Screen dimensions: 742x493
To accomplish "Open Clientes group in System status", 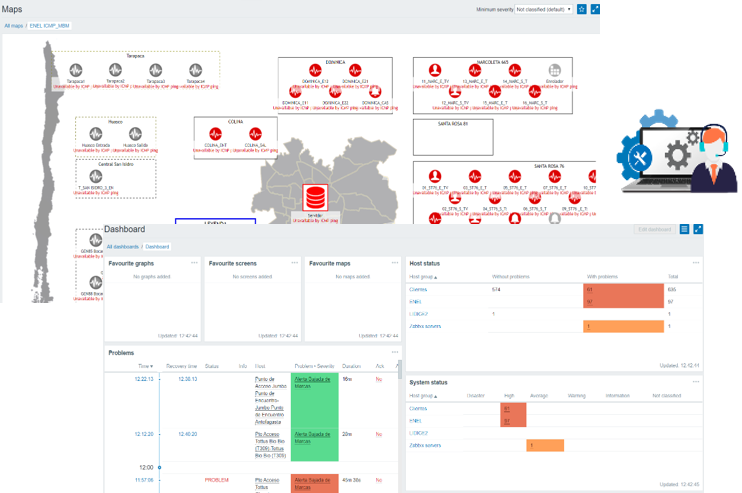I will 418,409.
